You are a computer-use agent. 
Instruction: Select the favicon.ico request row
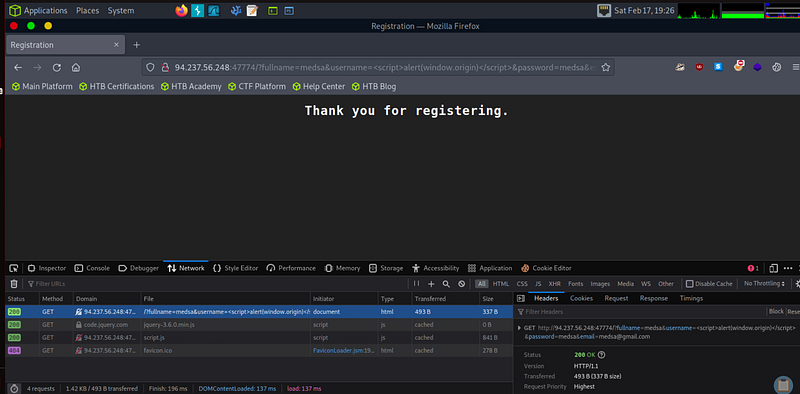[x=259, y=351]
